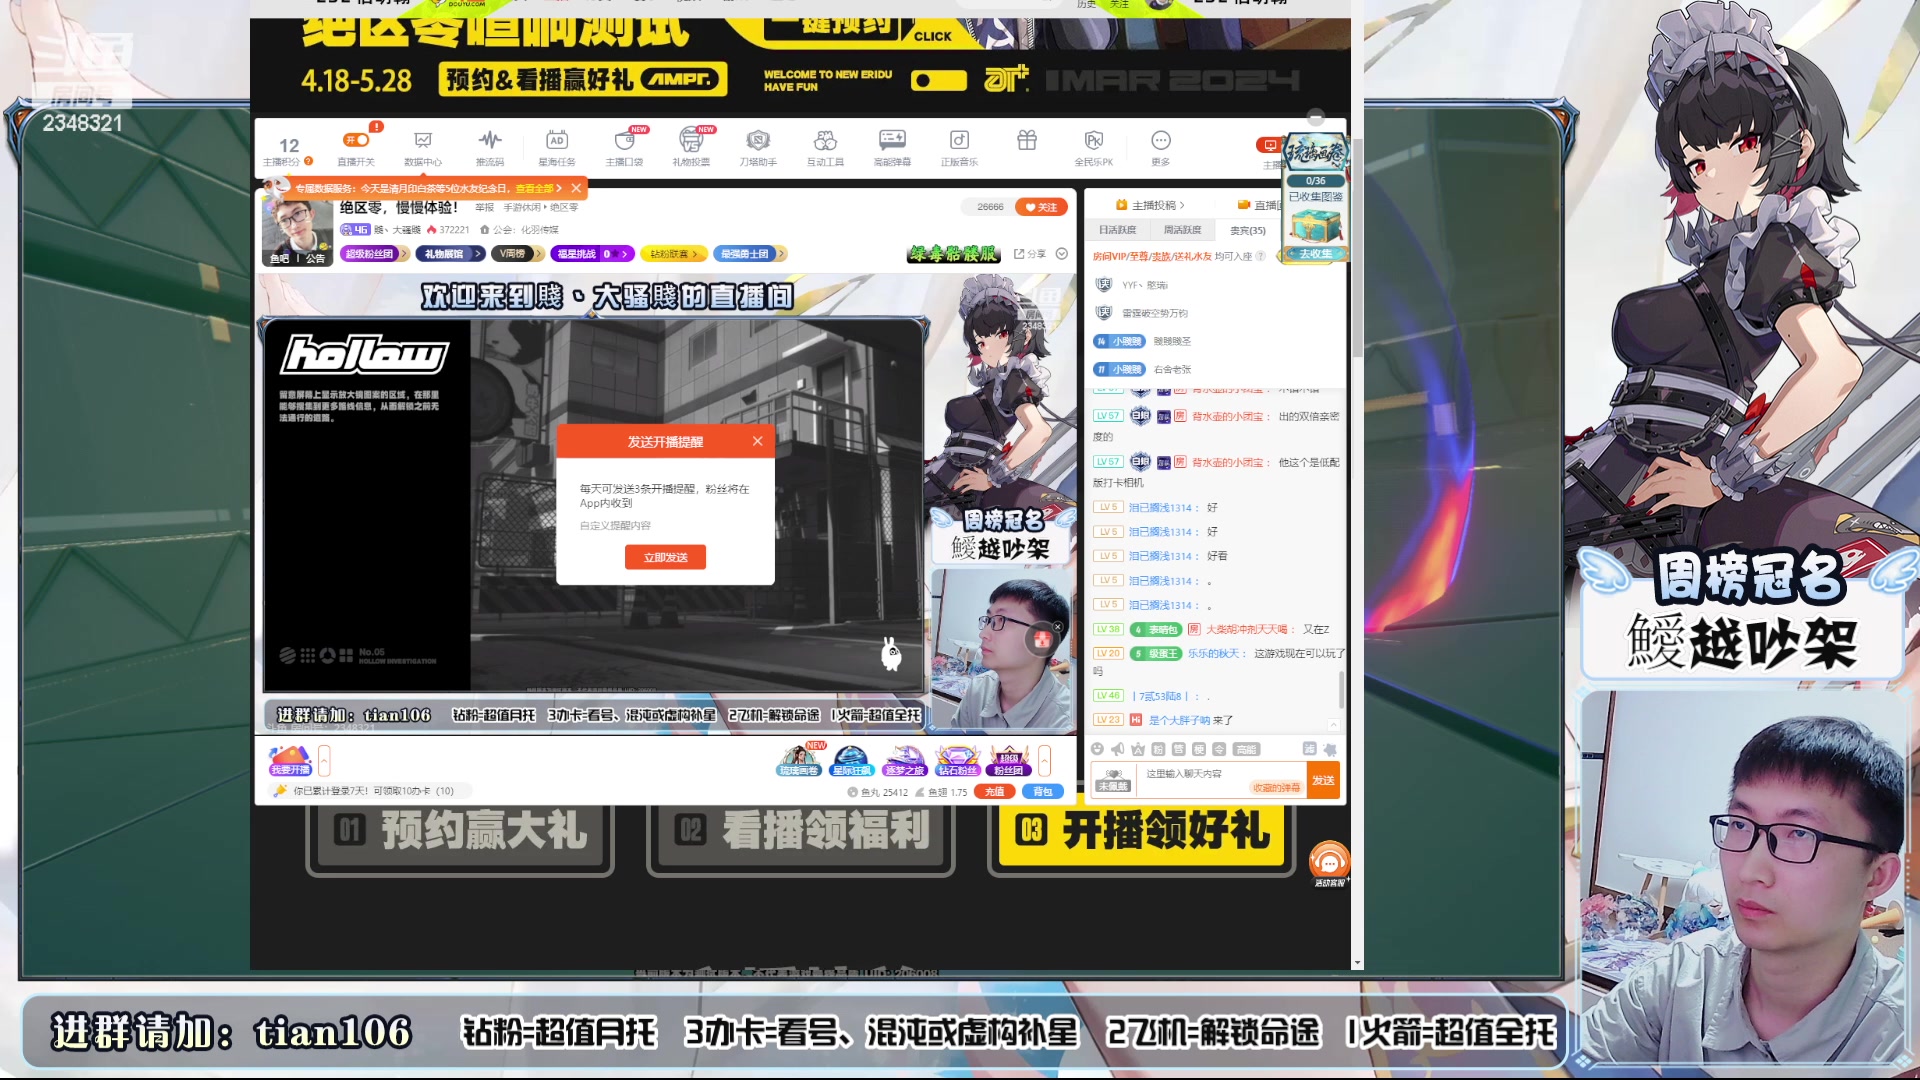Click 公告 under streamer avatar

pos(316,259)
